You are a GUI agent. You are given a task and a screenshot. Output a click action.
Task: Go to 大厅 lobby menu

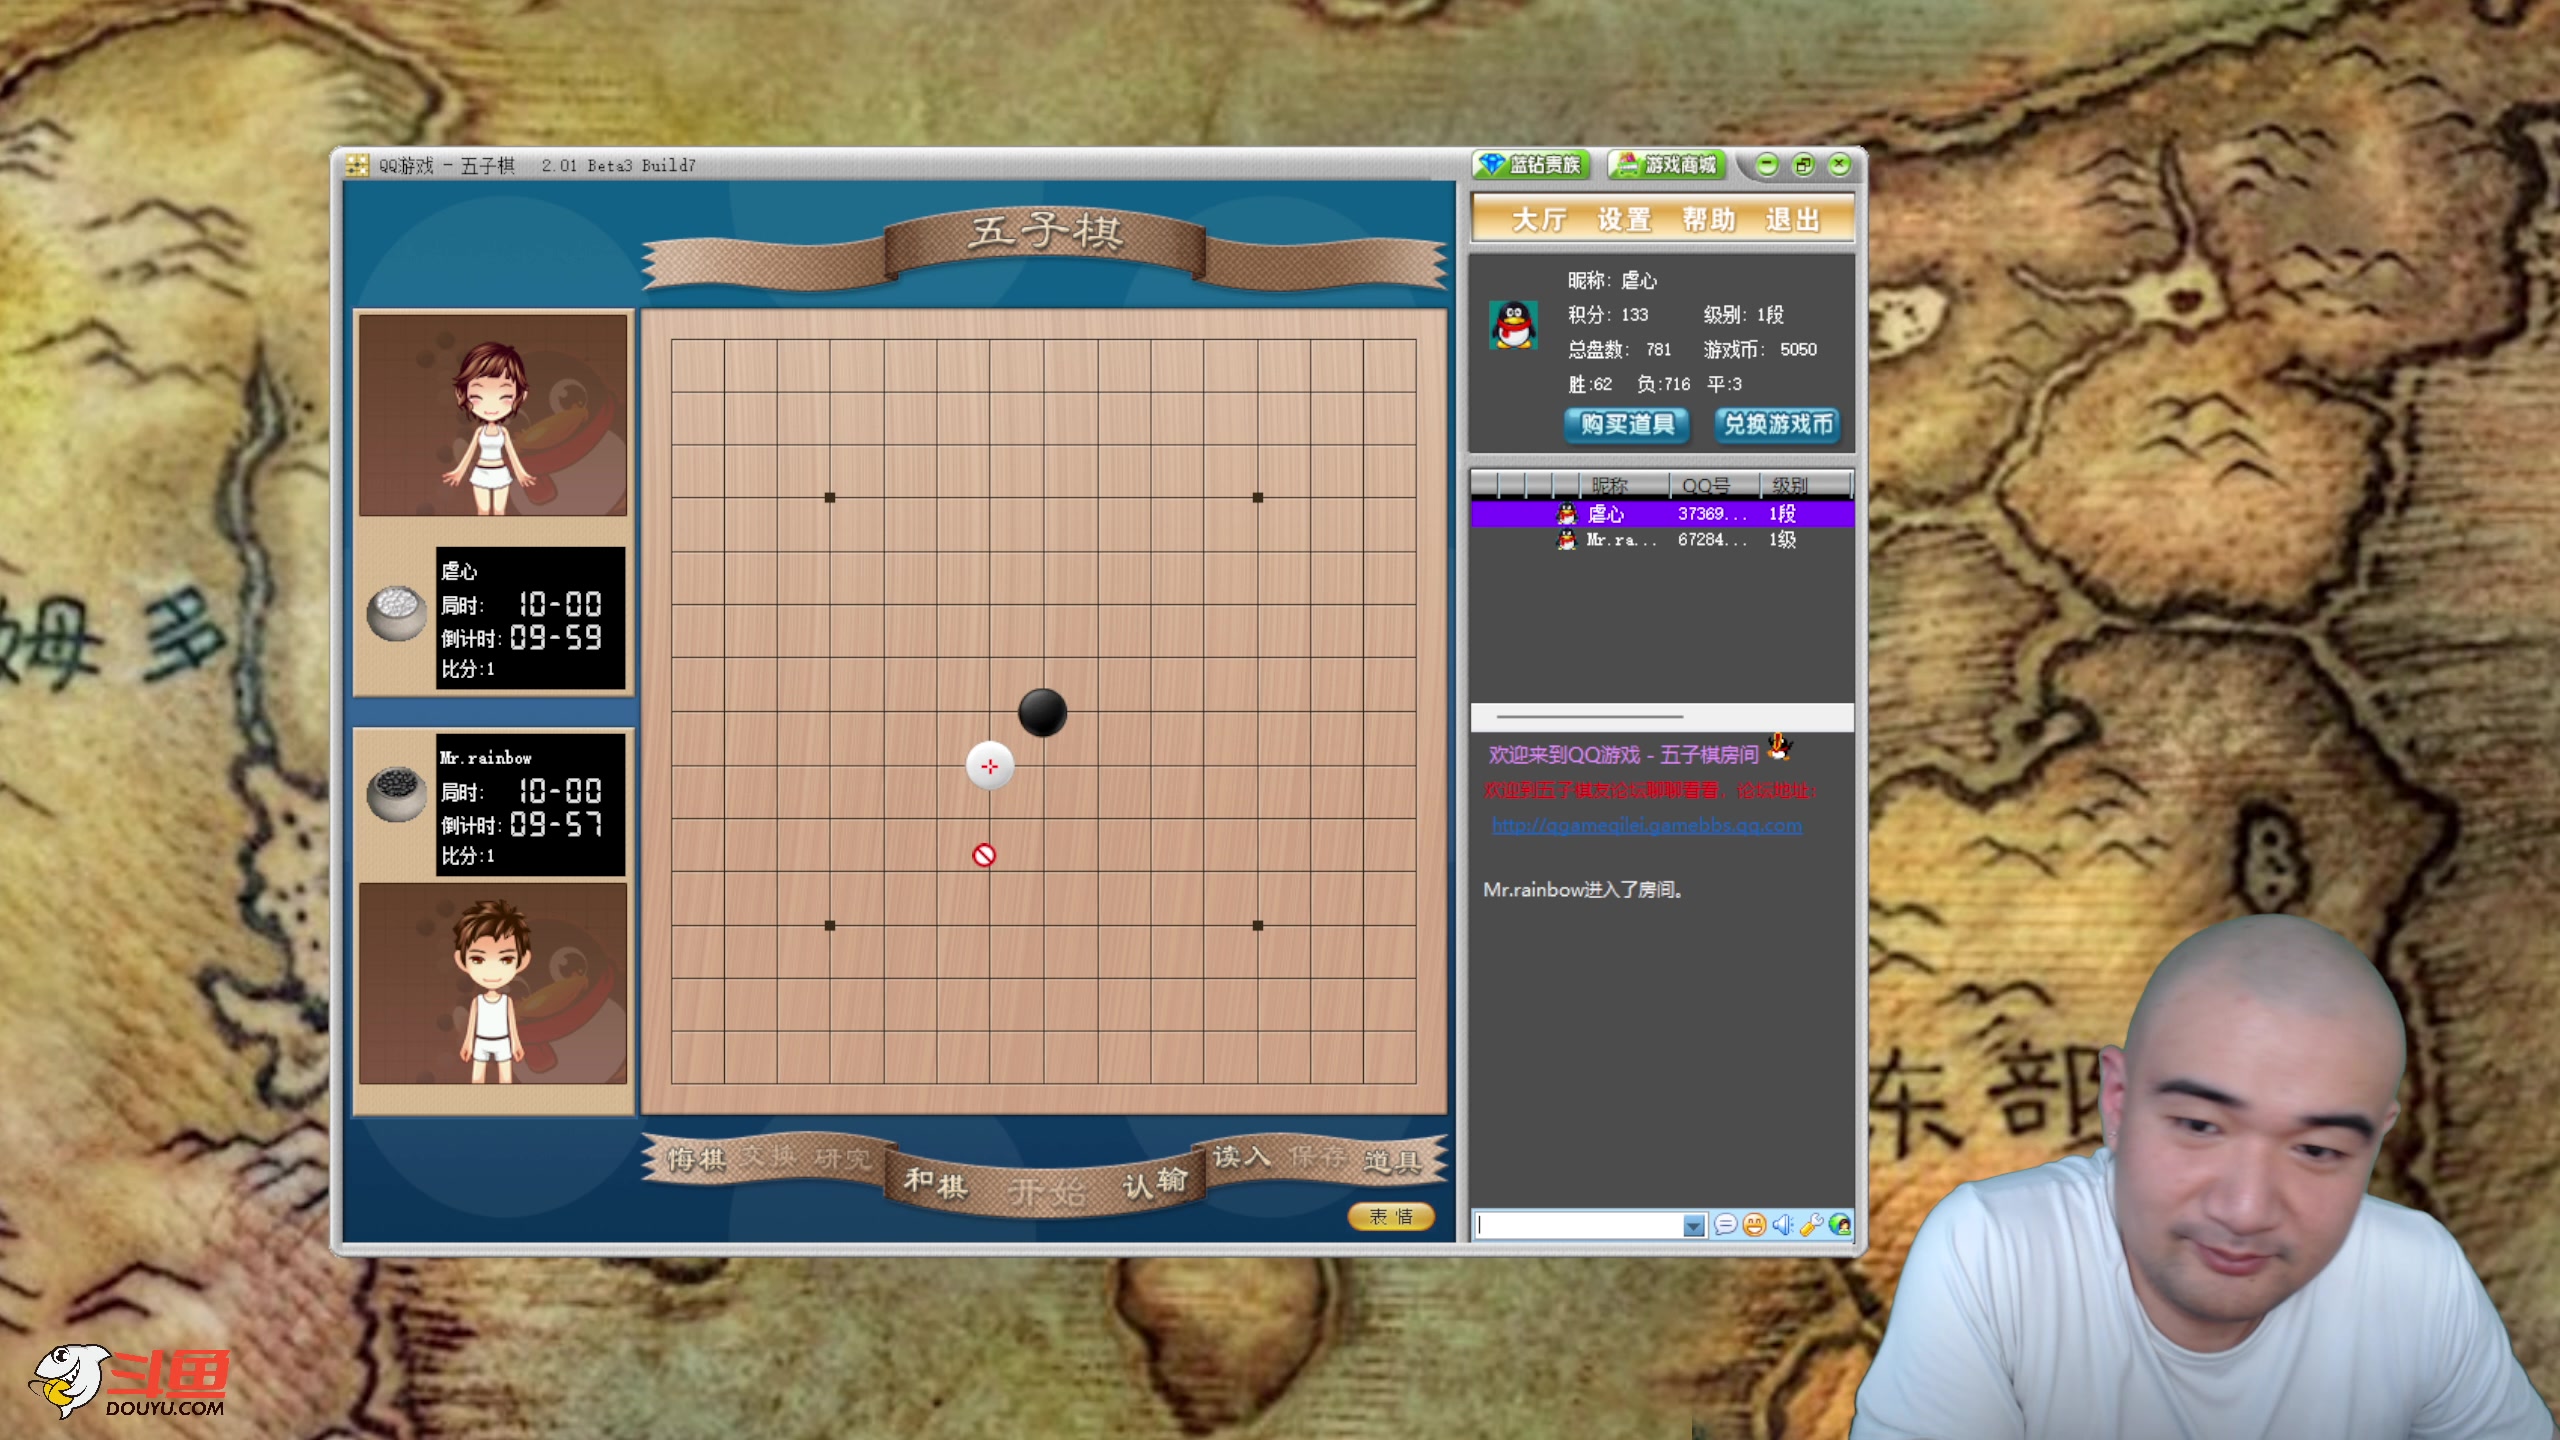[x=1539, y=220]
